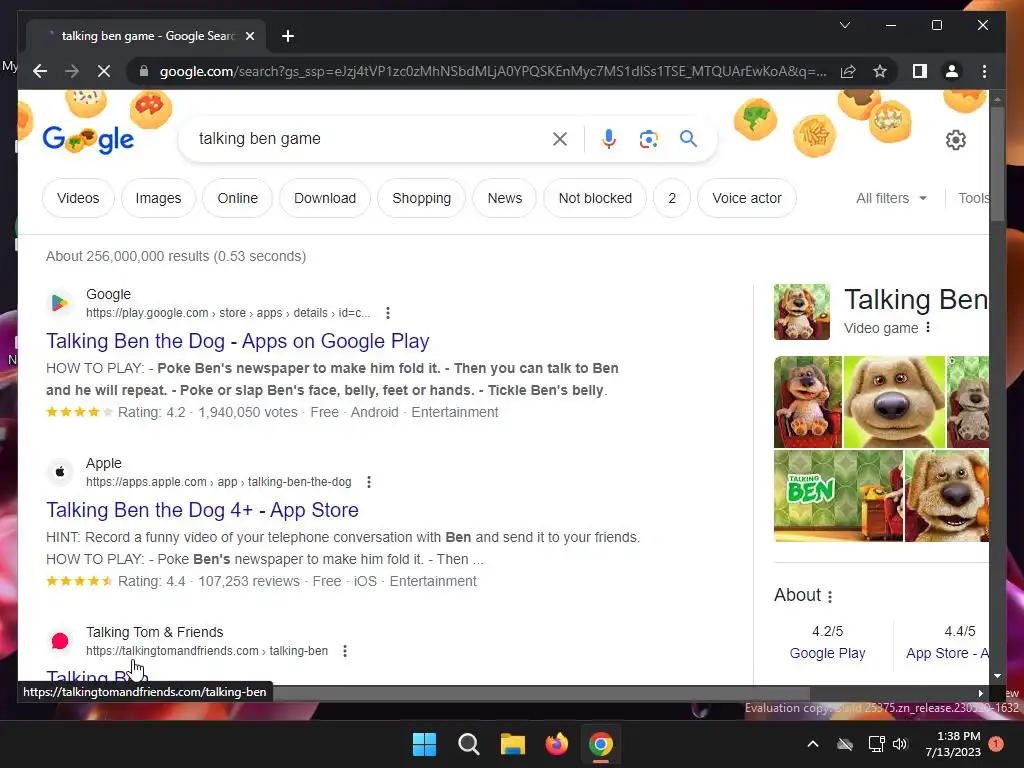Search by voice using the microphone
This screenshot has width=1024, height=768.
click(x=609, y=138)
